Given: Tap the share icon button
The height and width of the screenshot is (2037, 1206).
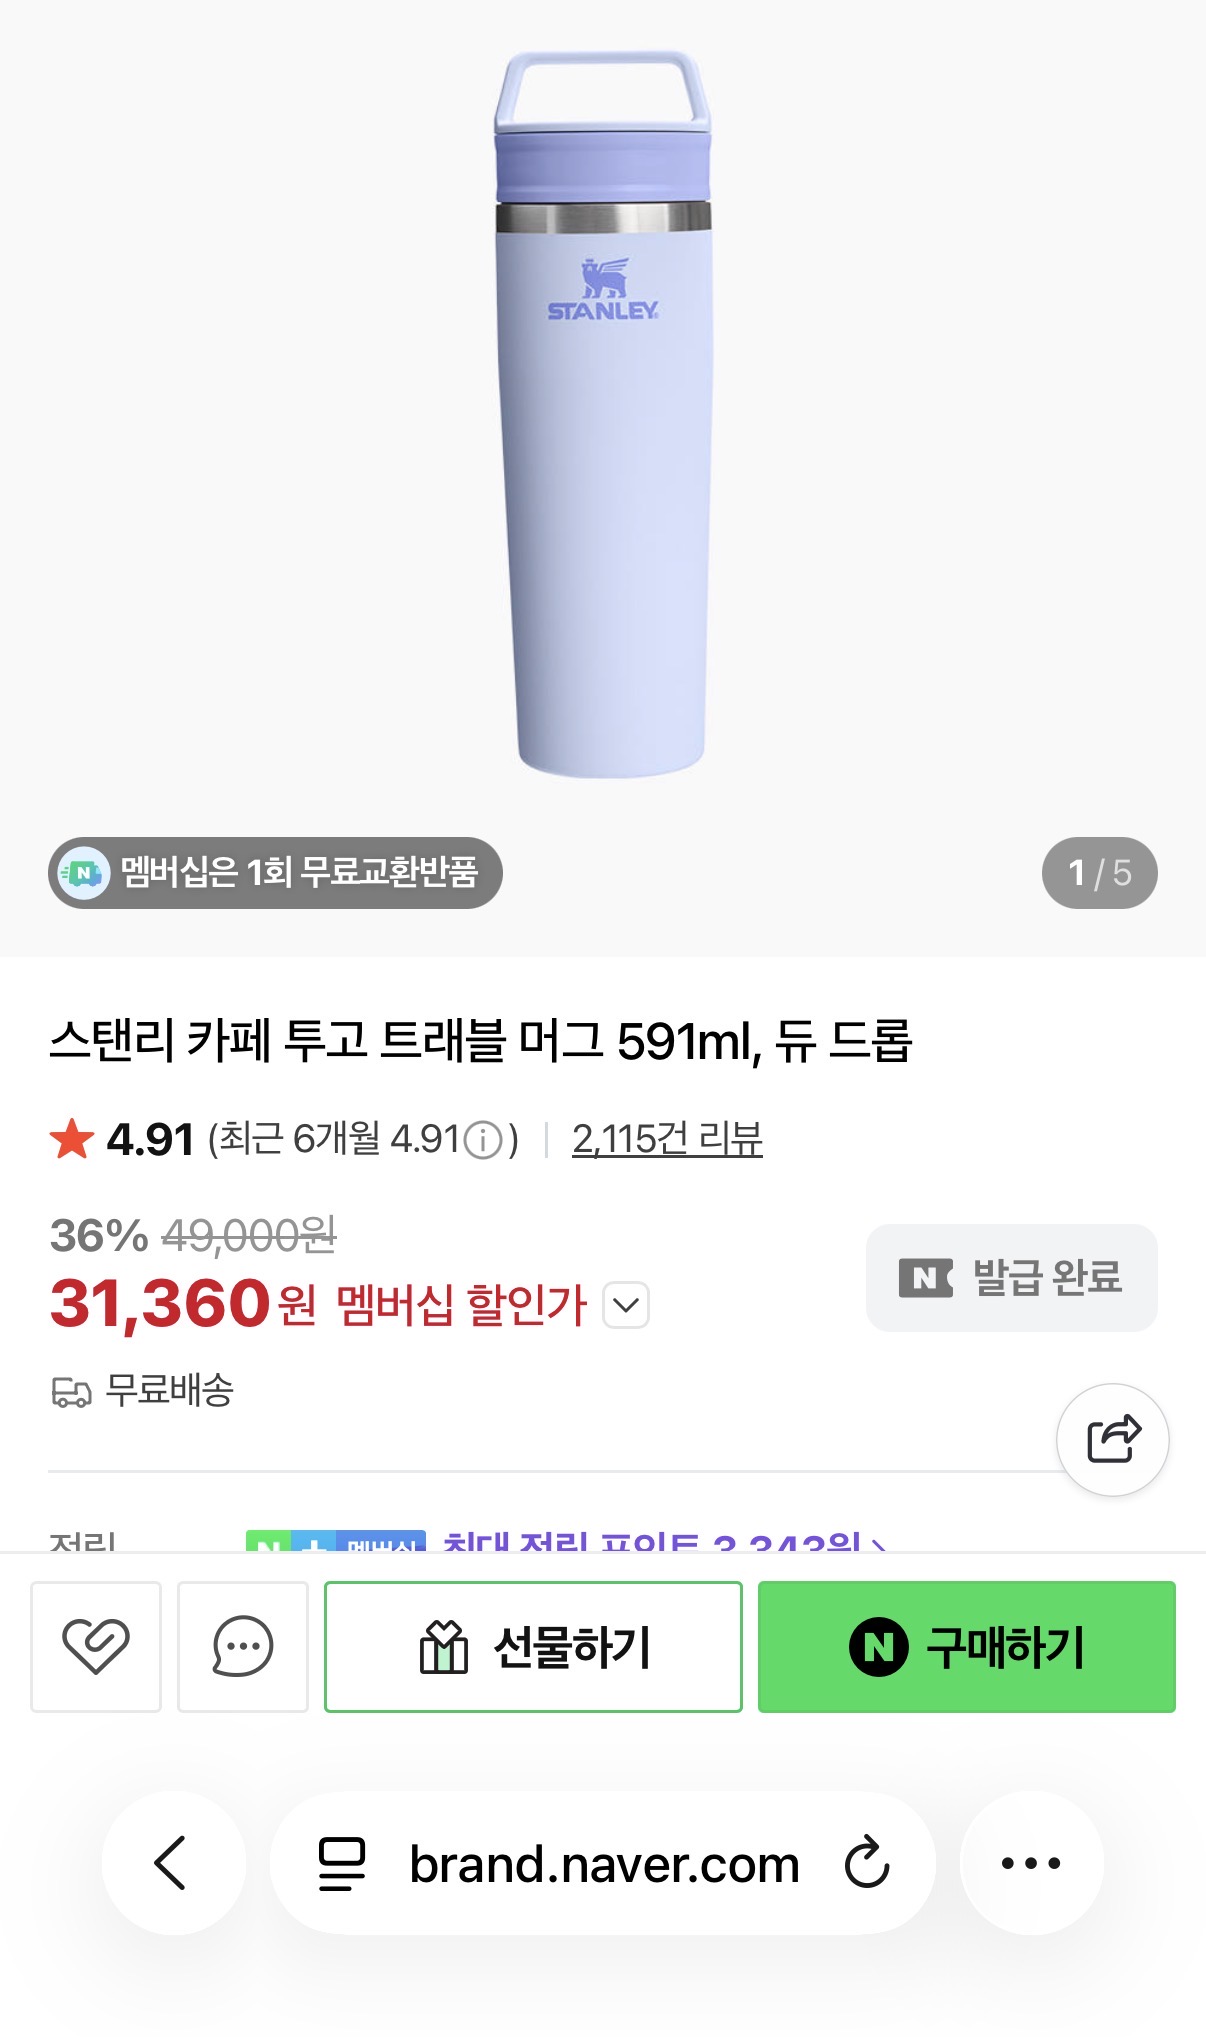Looking at the screenshot, I should (x=1112, y=1439).
